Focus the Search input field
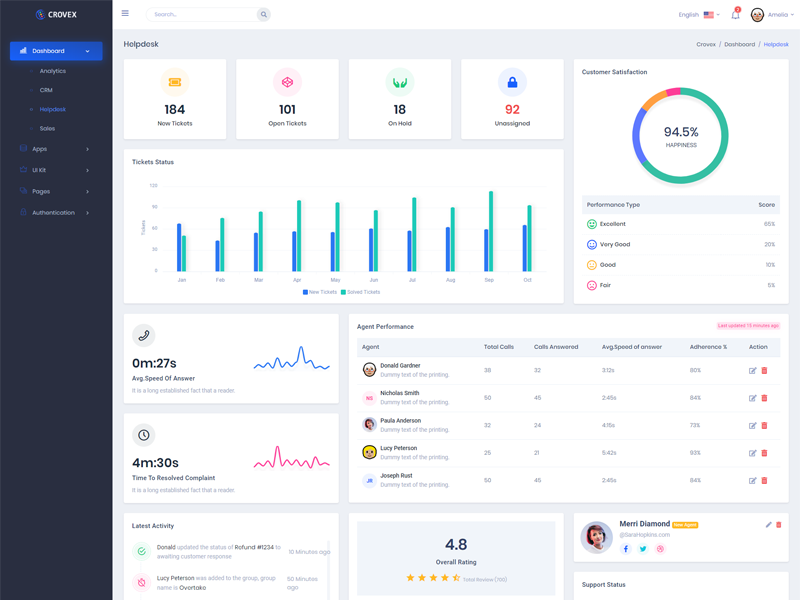The width and height of the screenshot is (800, 600). point(202,14)
